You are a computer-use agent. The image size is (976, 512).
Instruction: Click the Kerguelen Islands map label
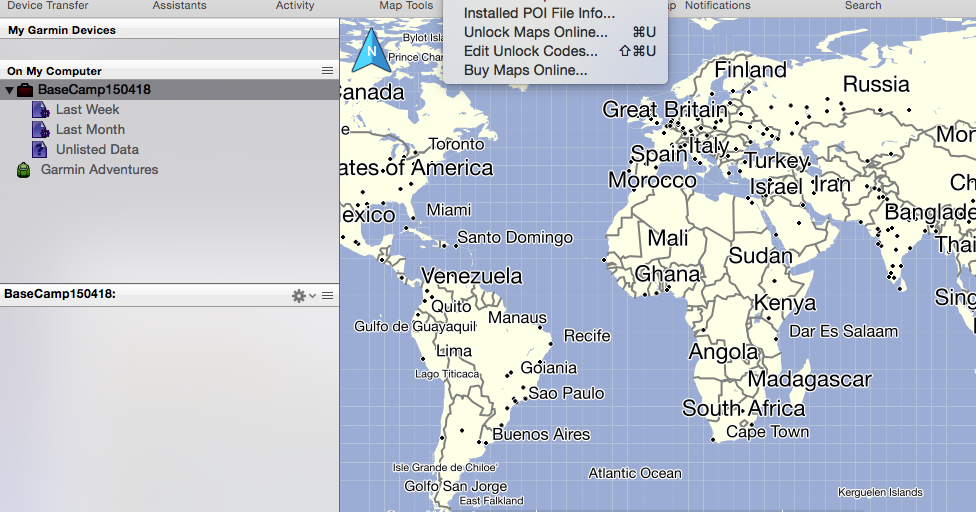pyautogui.click(x=880, y=493)
